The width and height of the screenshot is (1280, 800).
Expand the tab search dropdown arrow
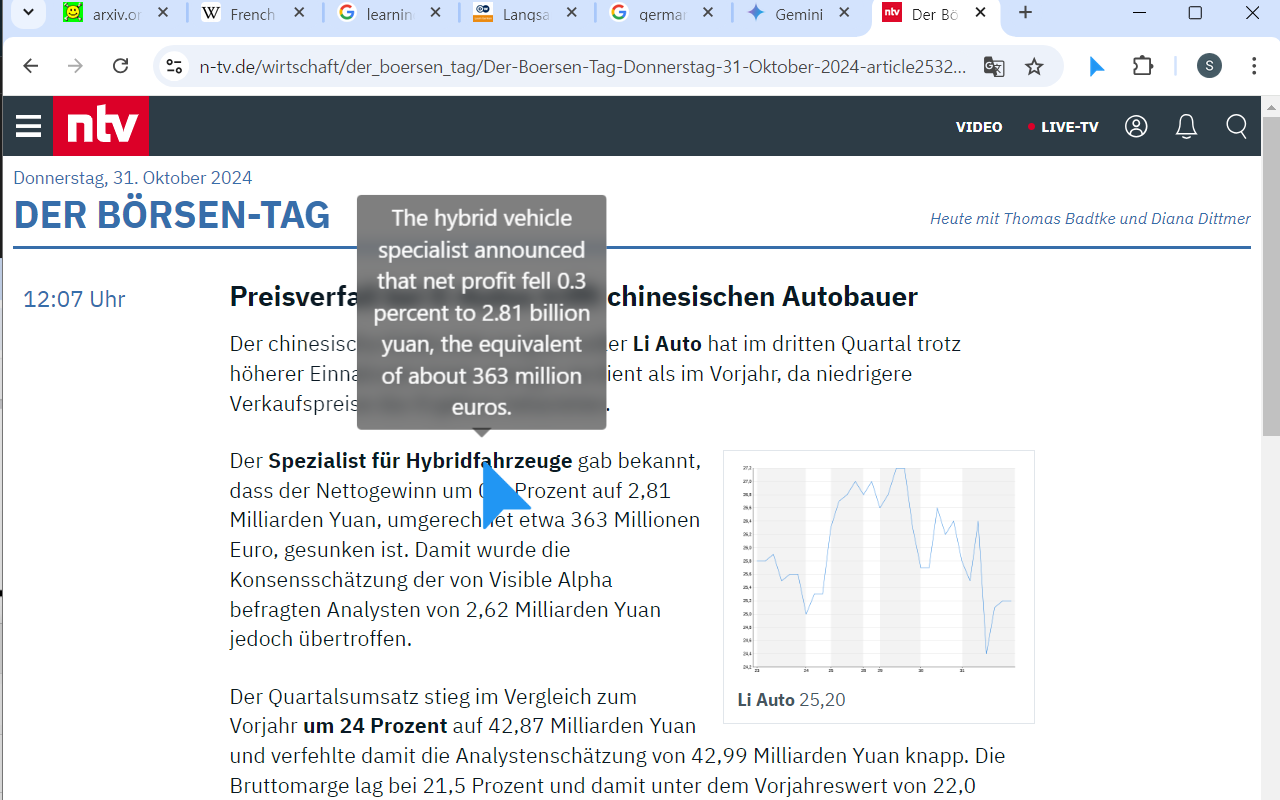(29, 13)
